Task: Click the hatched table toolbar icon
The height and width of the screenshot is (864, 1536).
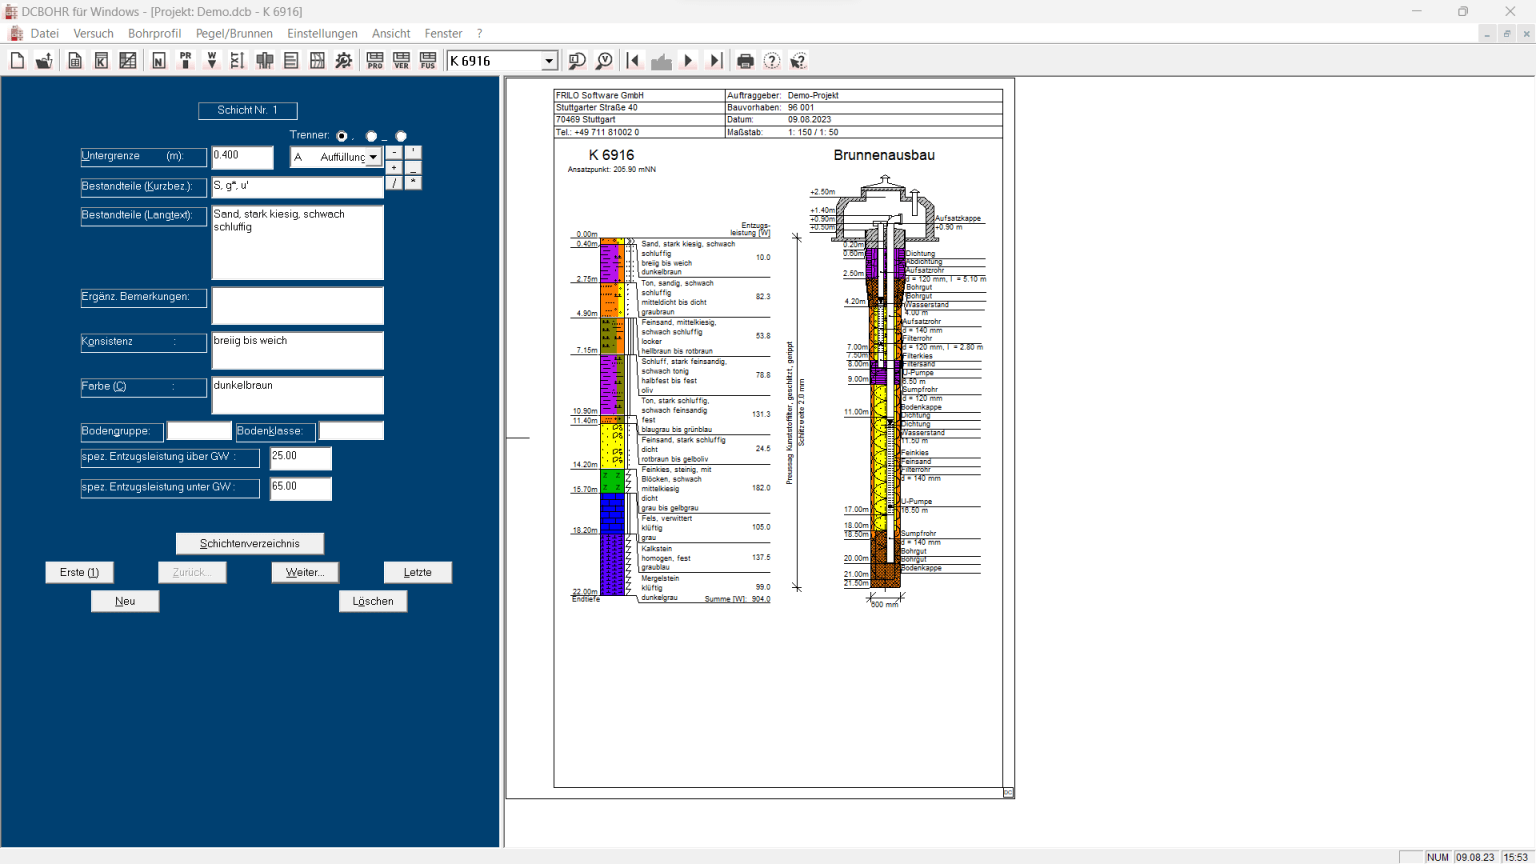Action: coord(128,61)
